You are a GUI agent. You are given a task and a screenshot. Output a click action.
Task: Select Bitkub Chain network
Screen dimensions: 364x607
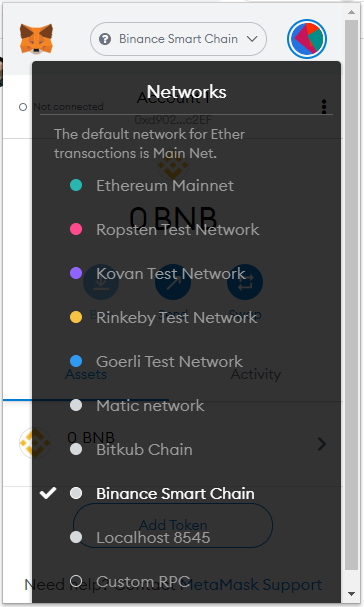click(144, 449)
